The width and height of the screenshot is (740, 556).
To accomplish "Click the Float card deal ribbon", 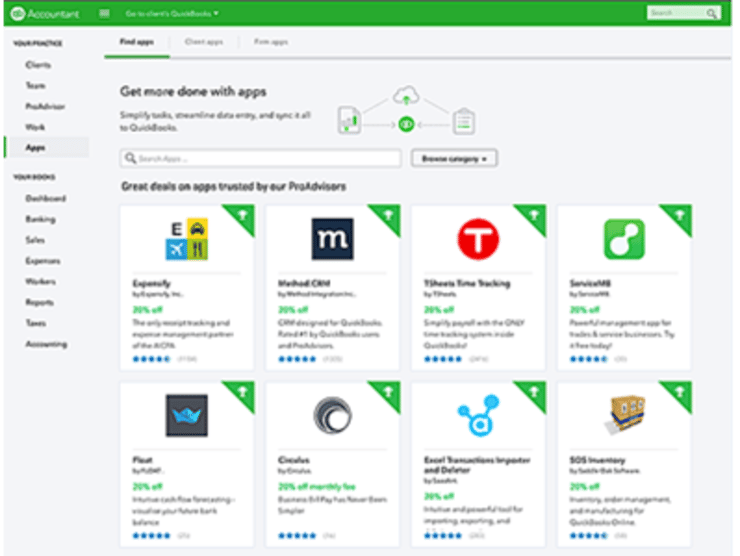I will click(x=242, y=393).
